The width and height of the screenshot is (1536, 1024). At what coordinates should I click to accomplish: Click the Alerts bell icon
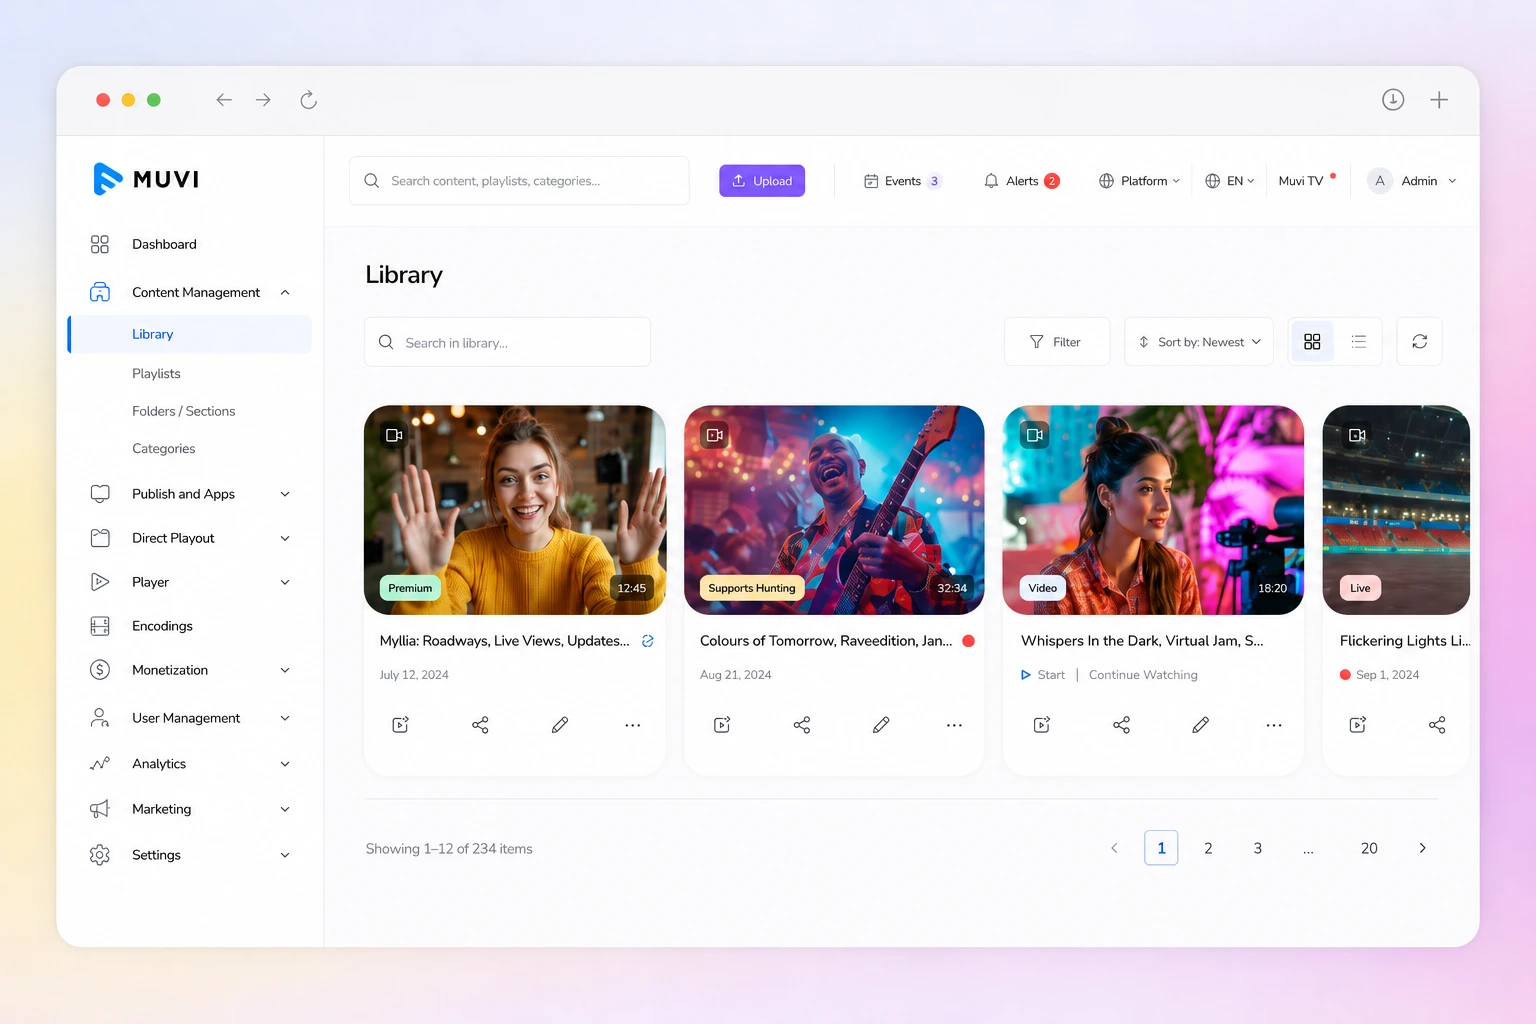coord(991,181)
